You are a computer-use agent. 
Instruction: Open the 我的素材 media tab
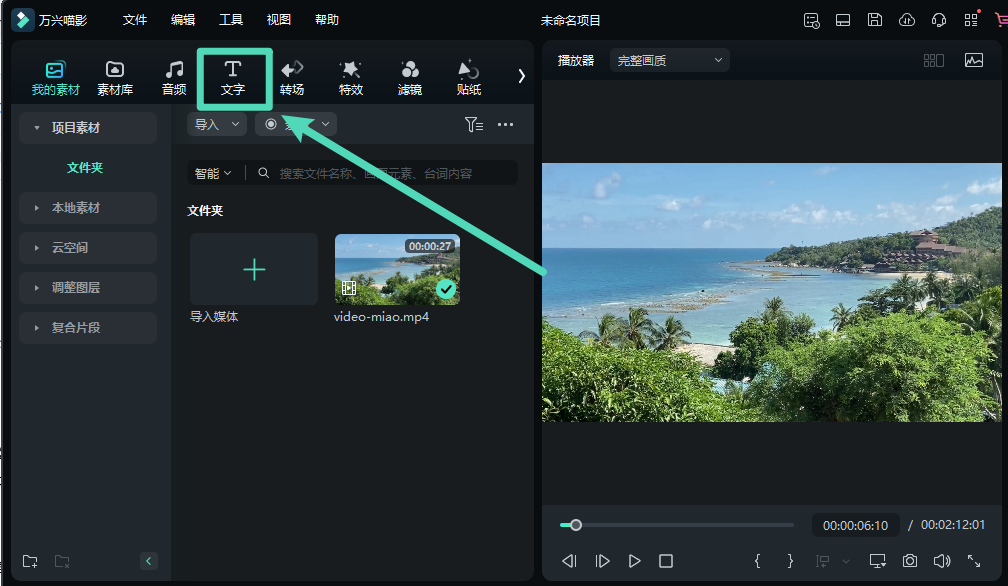[x=55, y=78]
